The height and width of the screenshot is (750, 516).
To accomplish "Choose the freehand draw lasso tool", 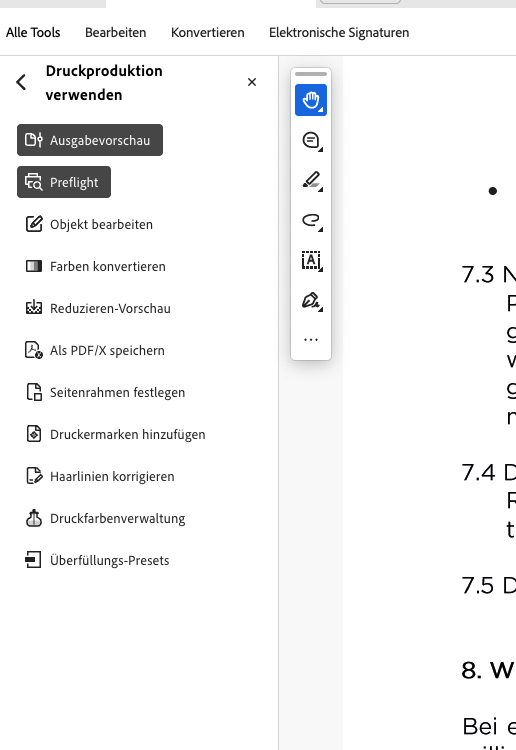I will (x=311, y=221).
